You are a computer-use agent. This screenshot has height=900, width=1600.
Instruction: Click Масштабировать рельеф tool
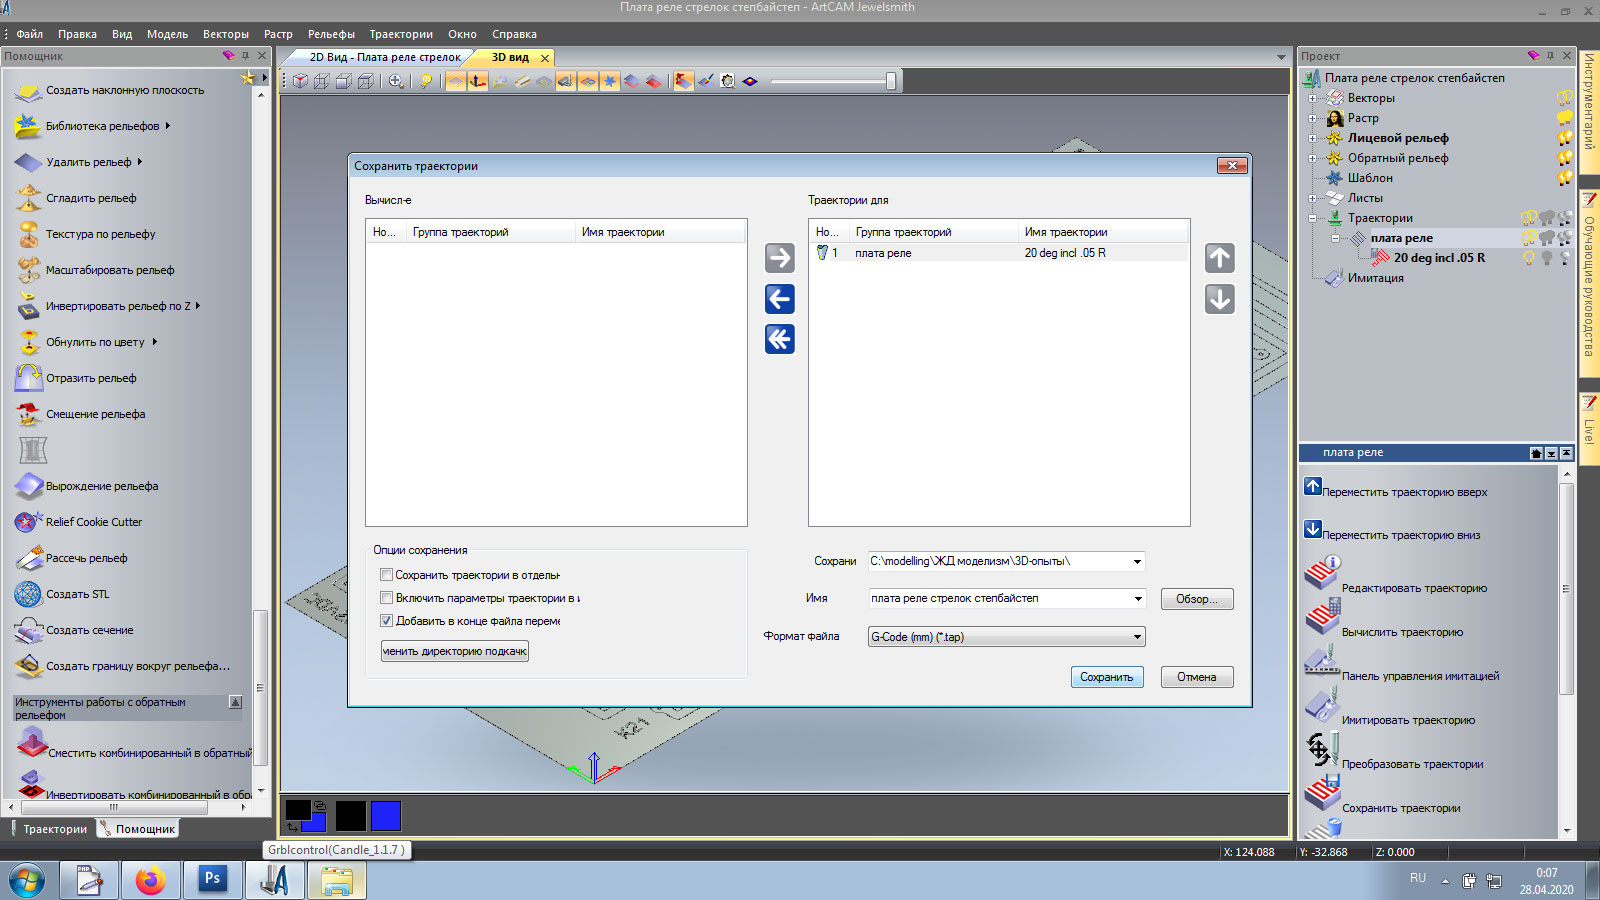110,270
